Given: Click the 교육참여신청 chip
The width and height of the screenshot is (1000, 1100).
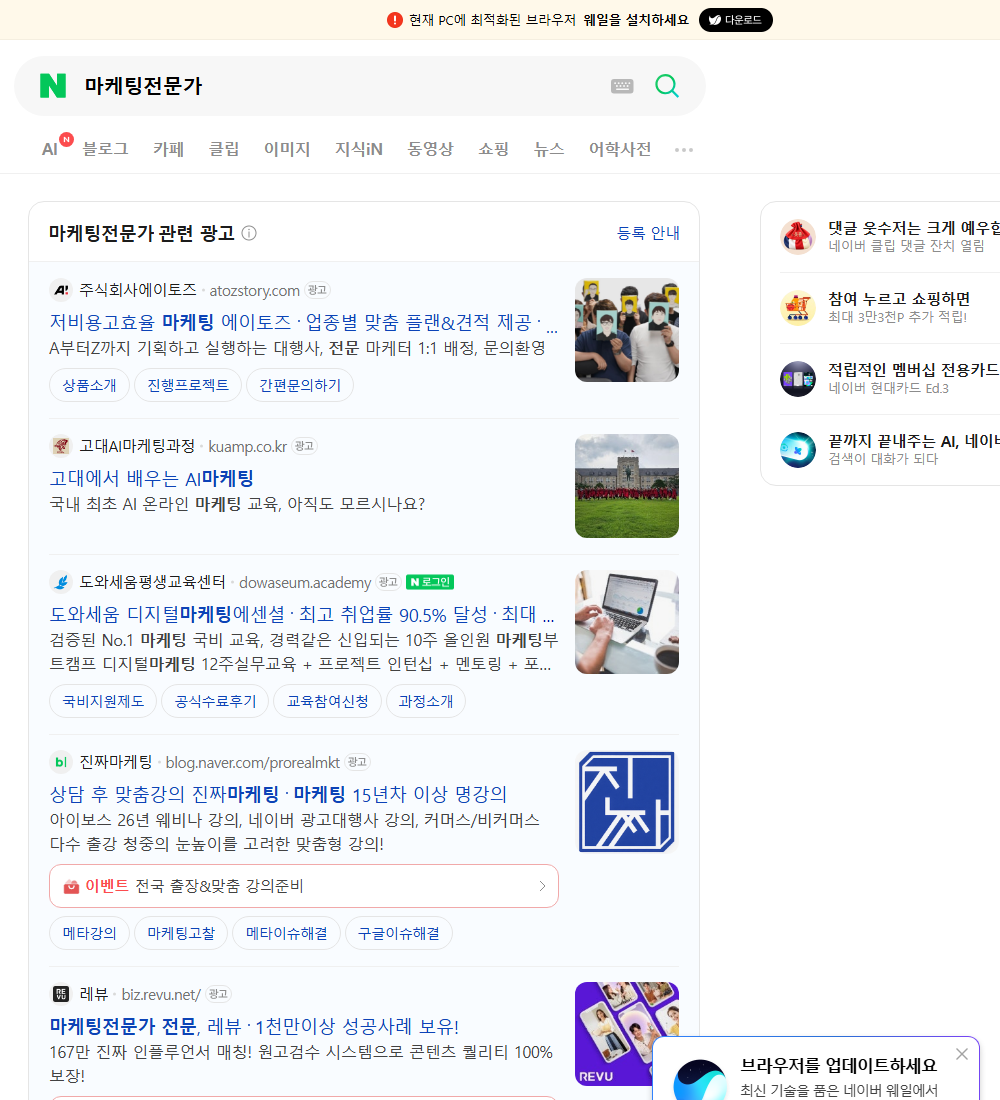Looking at the screenshot, I should tap(327, 701).
